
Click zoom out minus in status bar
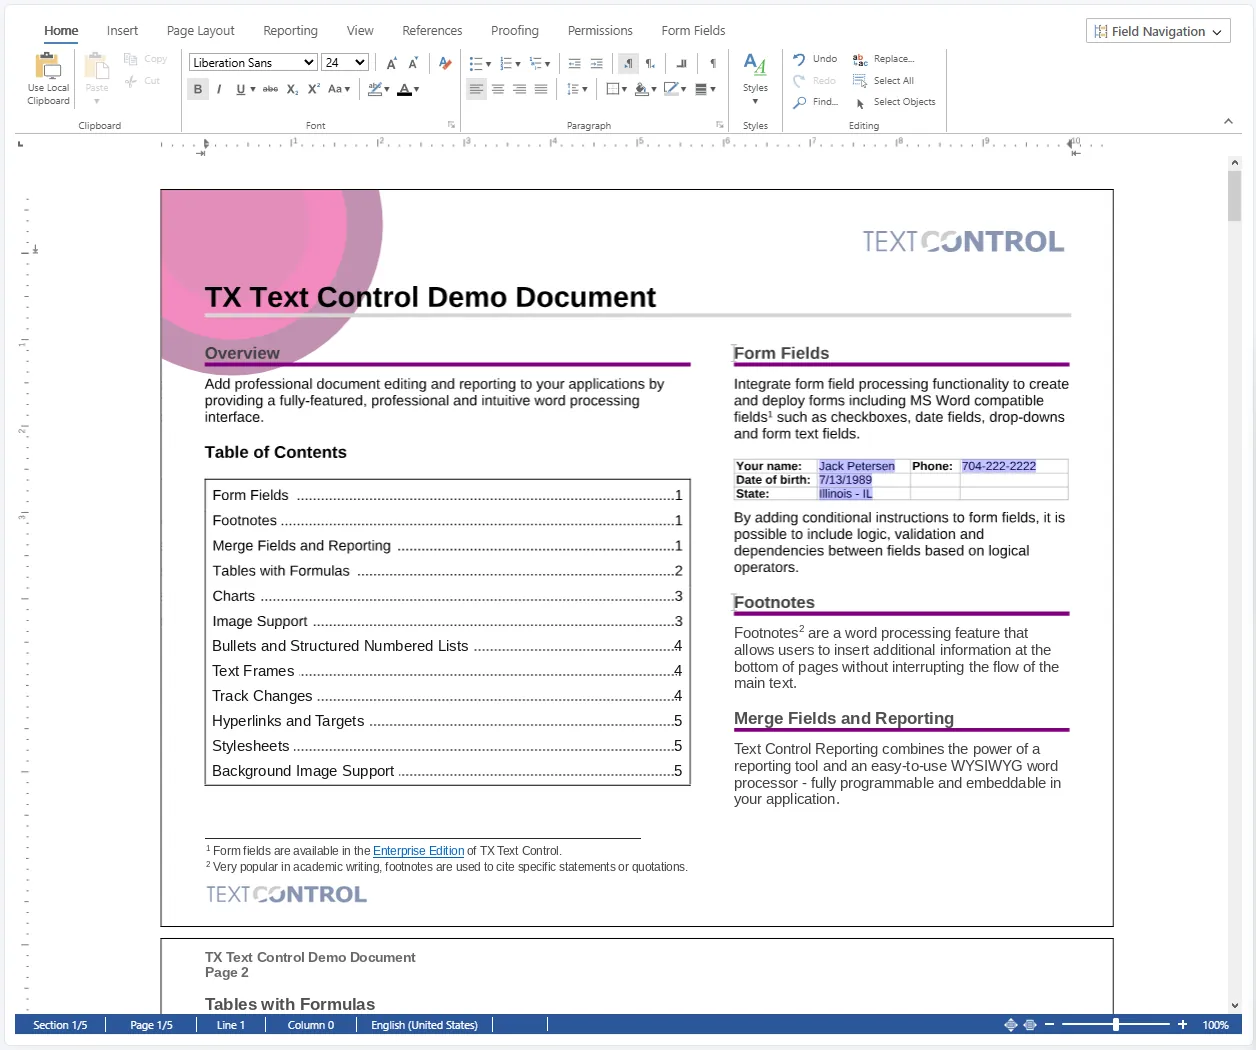[x=1049, y=1025]
